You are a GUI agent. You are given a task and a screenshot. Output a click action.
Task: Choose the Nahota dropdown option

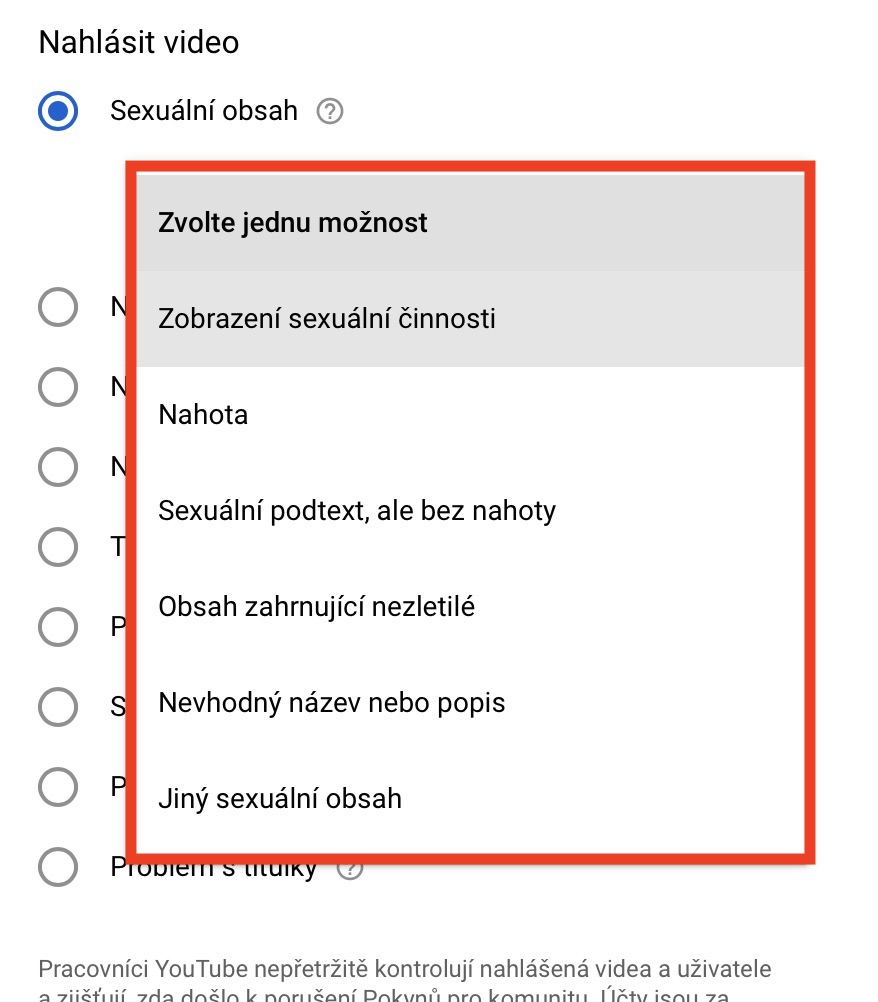click(x=470, y=415)
